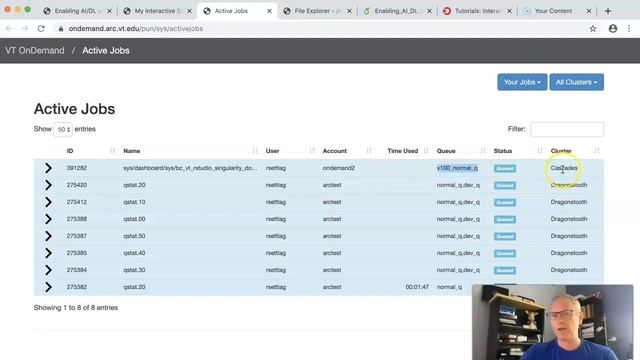640x360 pixels.
Task: Click the Queued status badge for job 275388
Action: 504,219
